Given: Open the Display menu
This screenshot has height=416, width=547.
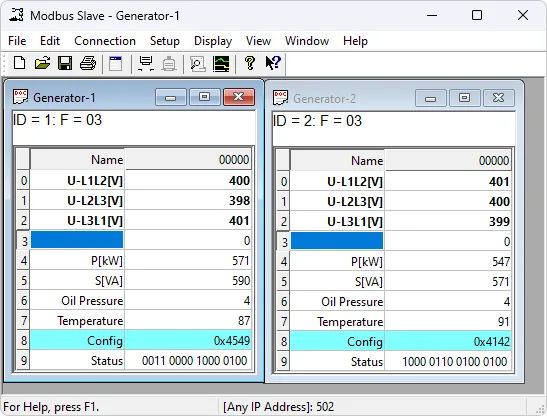Looking at the screenshot, I should [x=213, y=41].
